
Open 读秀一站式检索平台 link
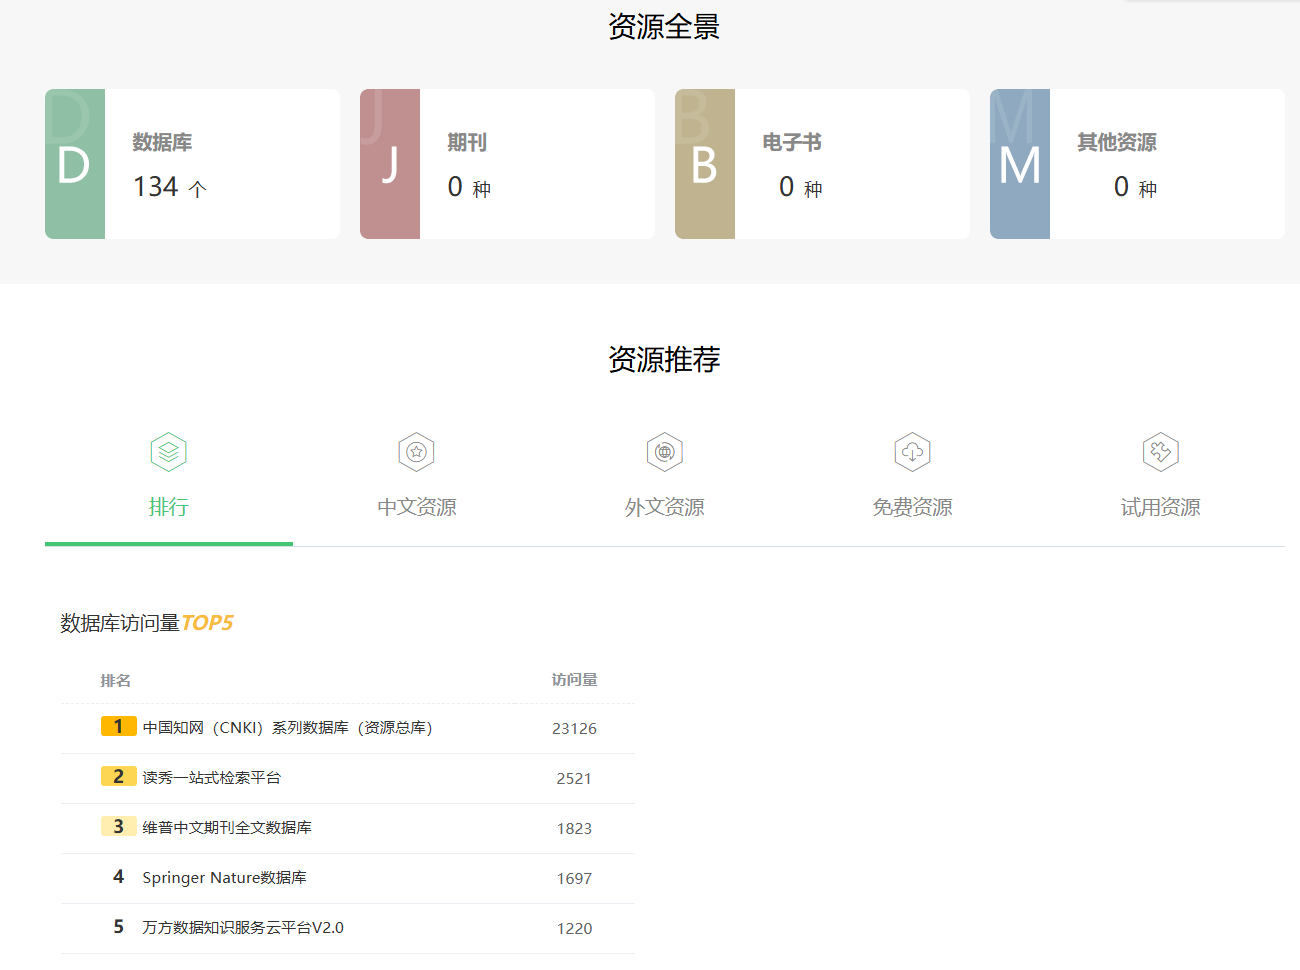tap(211, 778)
